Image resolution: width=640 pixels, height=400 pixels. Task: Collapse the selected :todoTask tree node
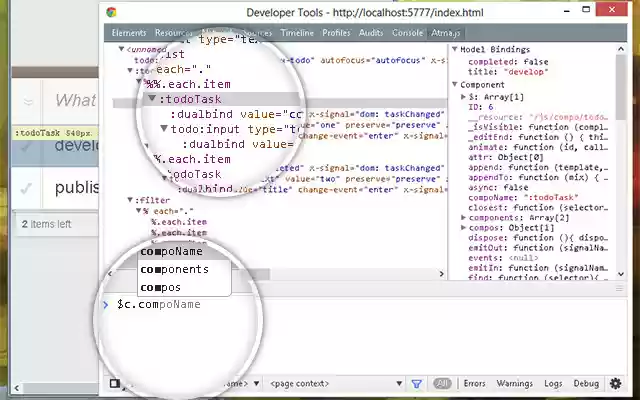click(x=152, y=98)
